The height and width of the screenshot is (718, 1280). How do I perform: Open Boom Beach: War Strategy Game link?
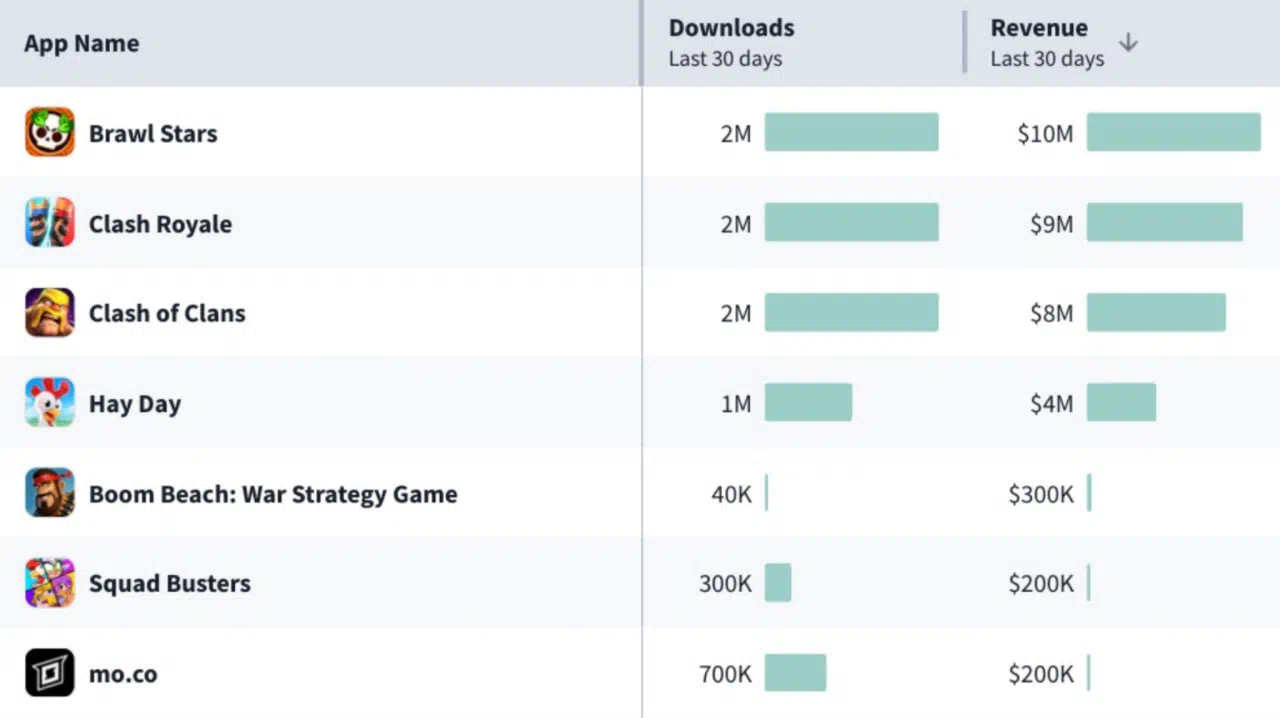[x=273, y=494]
